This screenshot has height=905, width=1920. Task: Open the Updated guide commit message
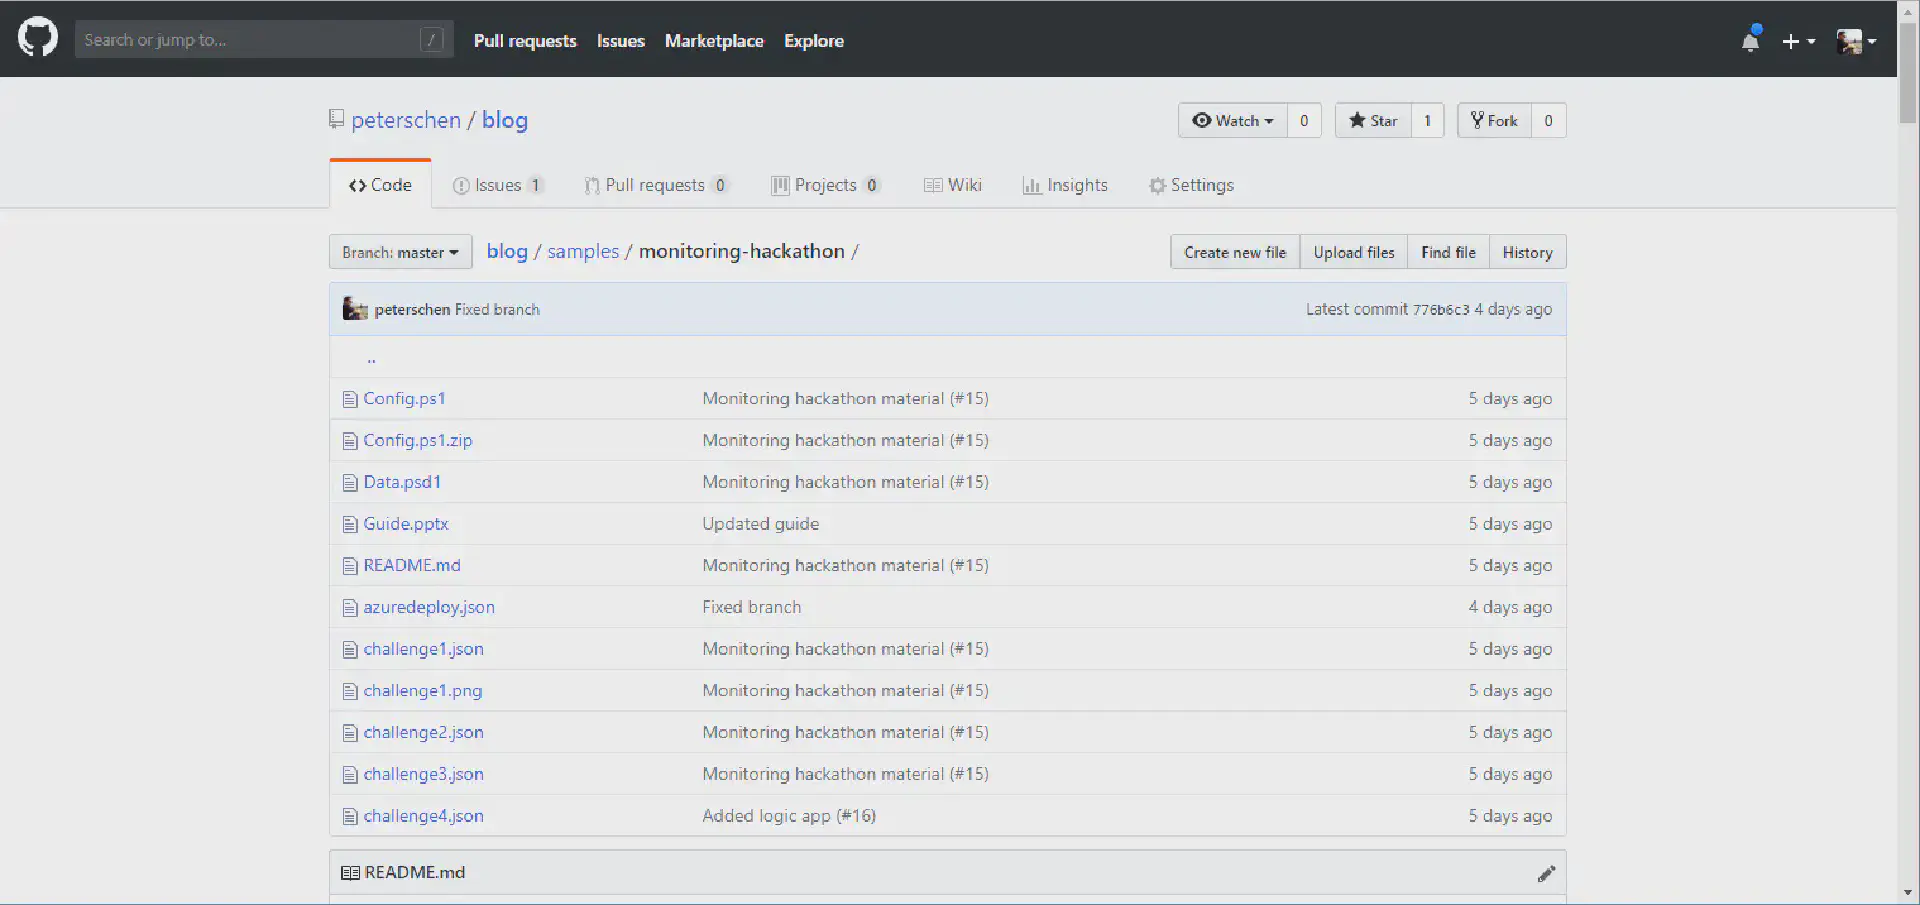(760, 524)
